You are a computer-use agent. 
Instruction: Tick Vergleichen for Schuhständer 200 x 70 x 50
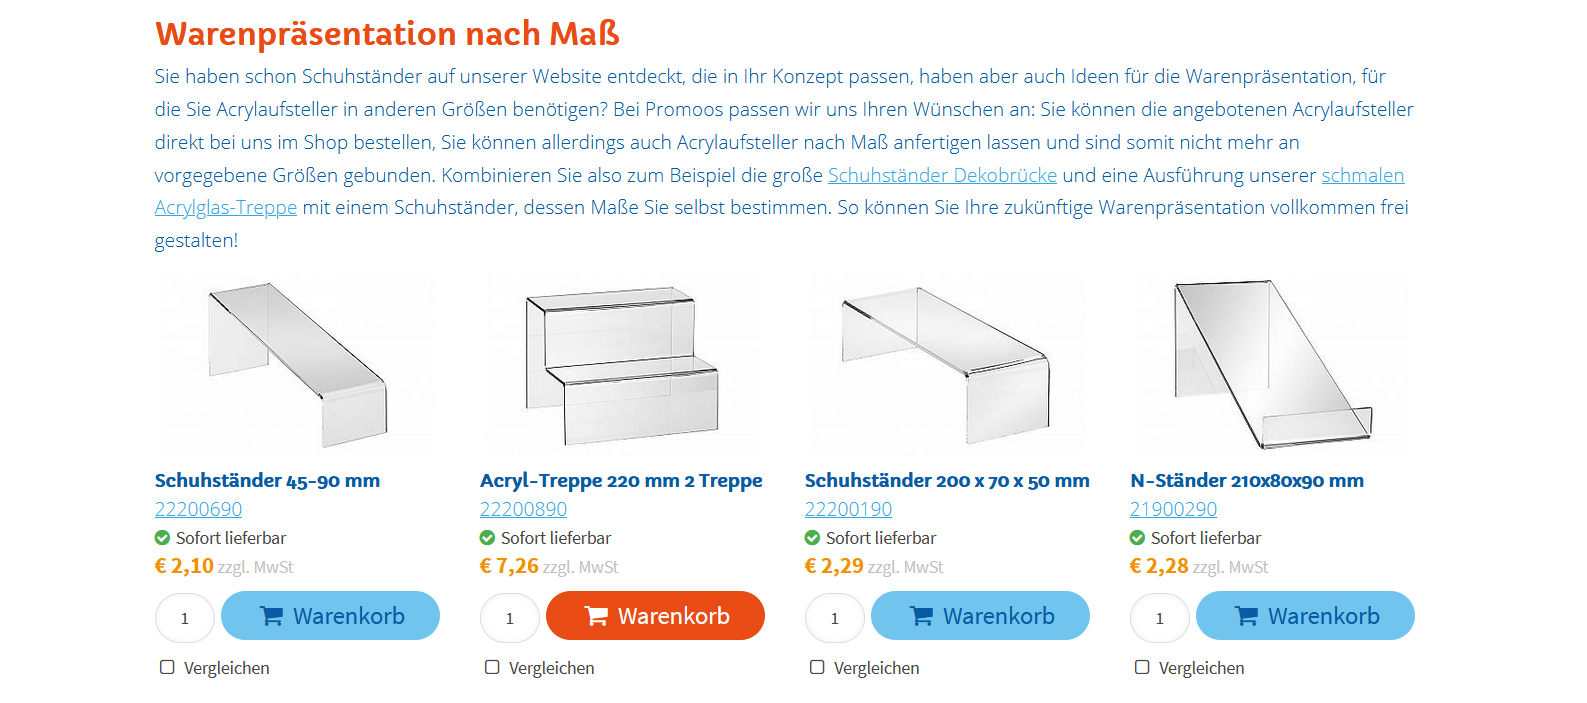(817, 667)
